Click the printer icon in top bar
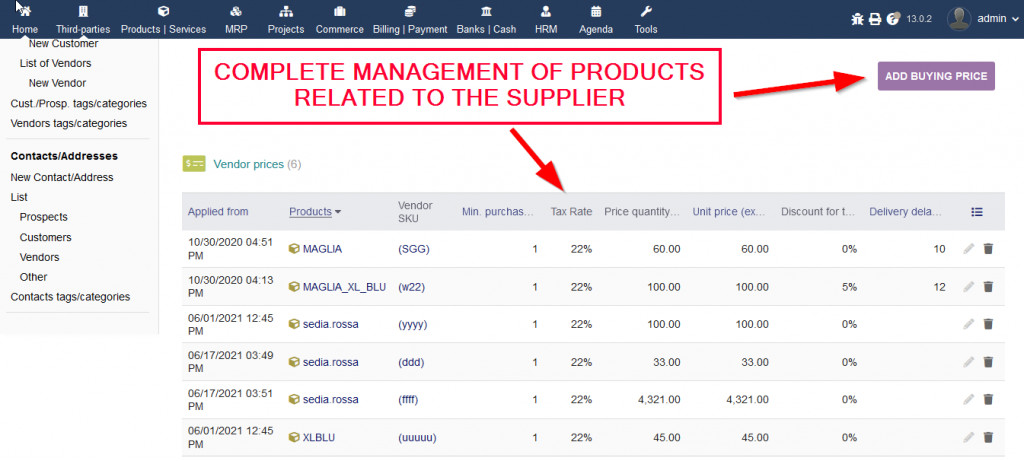Viewport: 1024px width, 461px height. click(x=874, y=18)
